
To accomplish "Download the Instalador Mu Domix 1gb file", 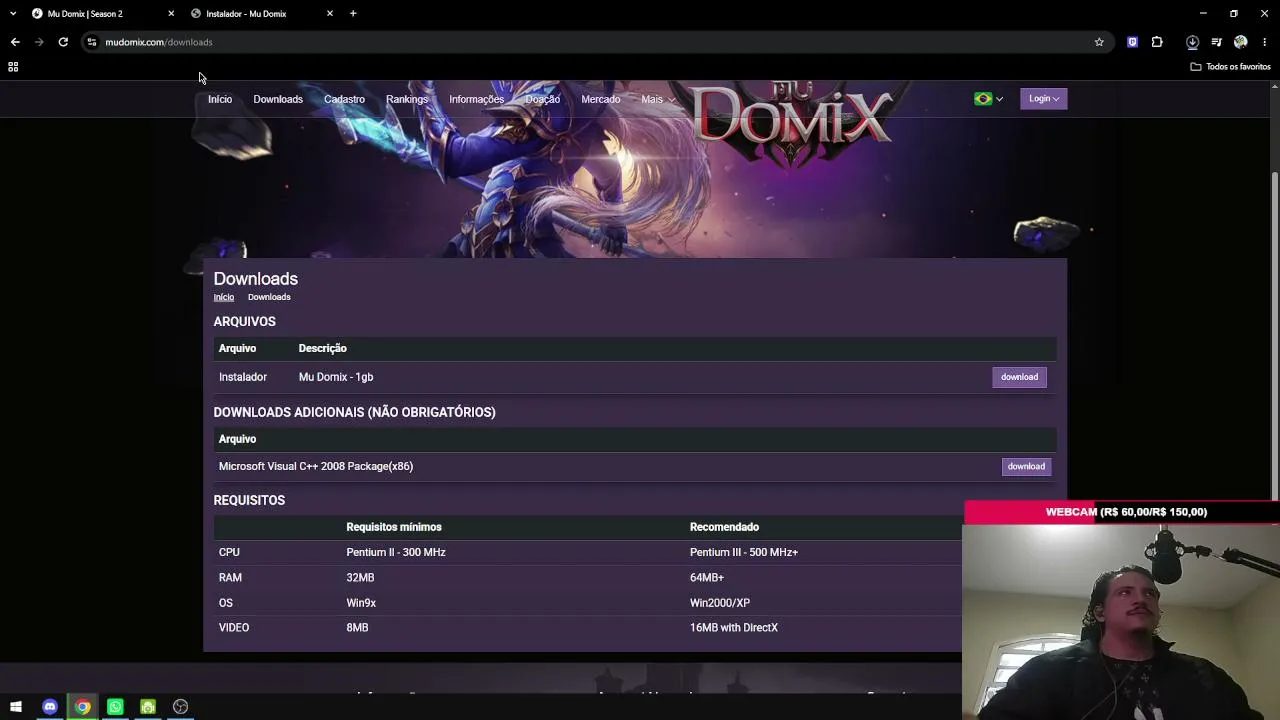I will point(1019,377).
